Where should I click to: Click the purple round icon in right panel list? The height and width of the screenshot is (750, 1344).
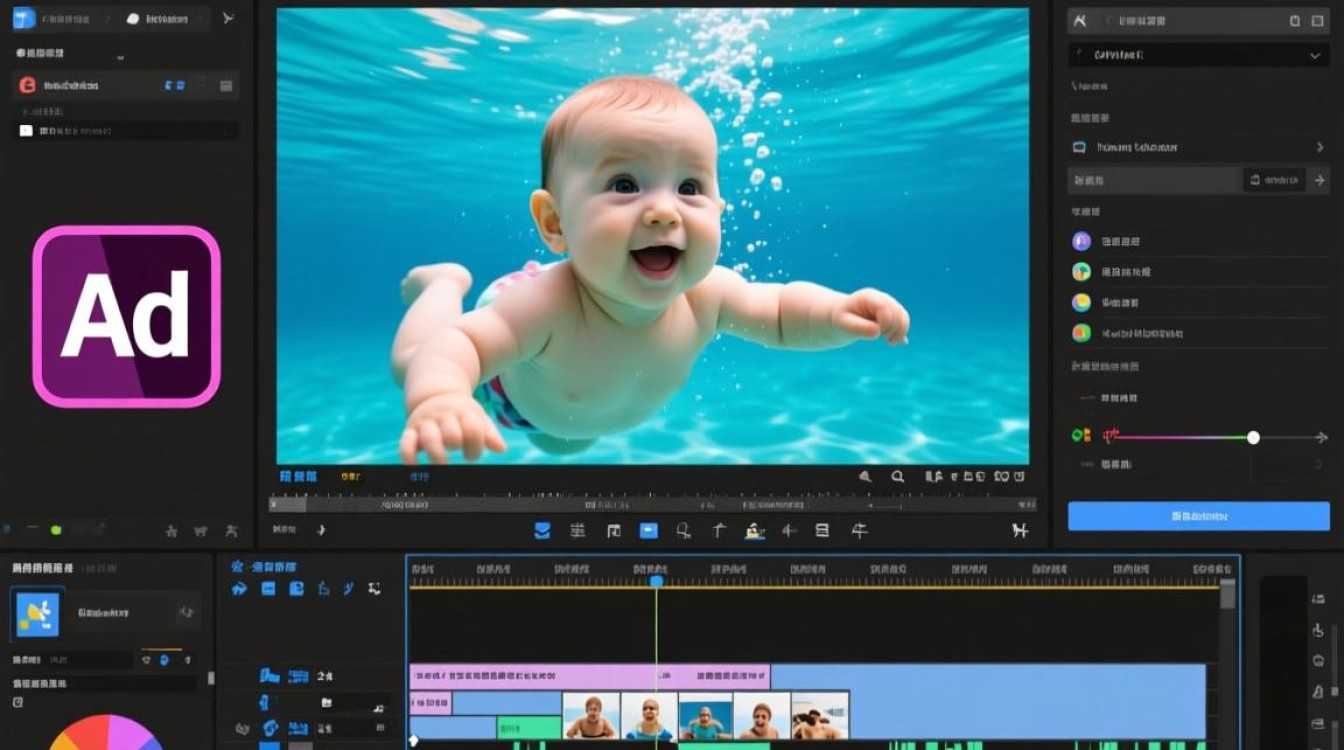tap(1081, 241)
